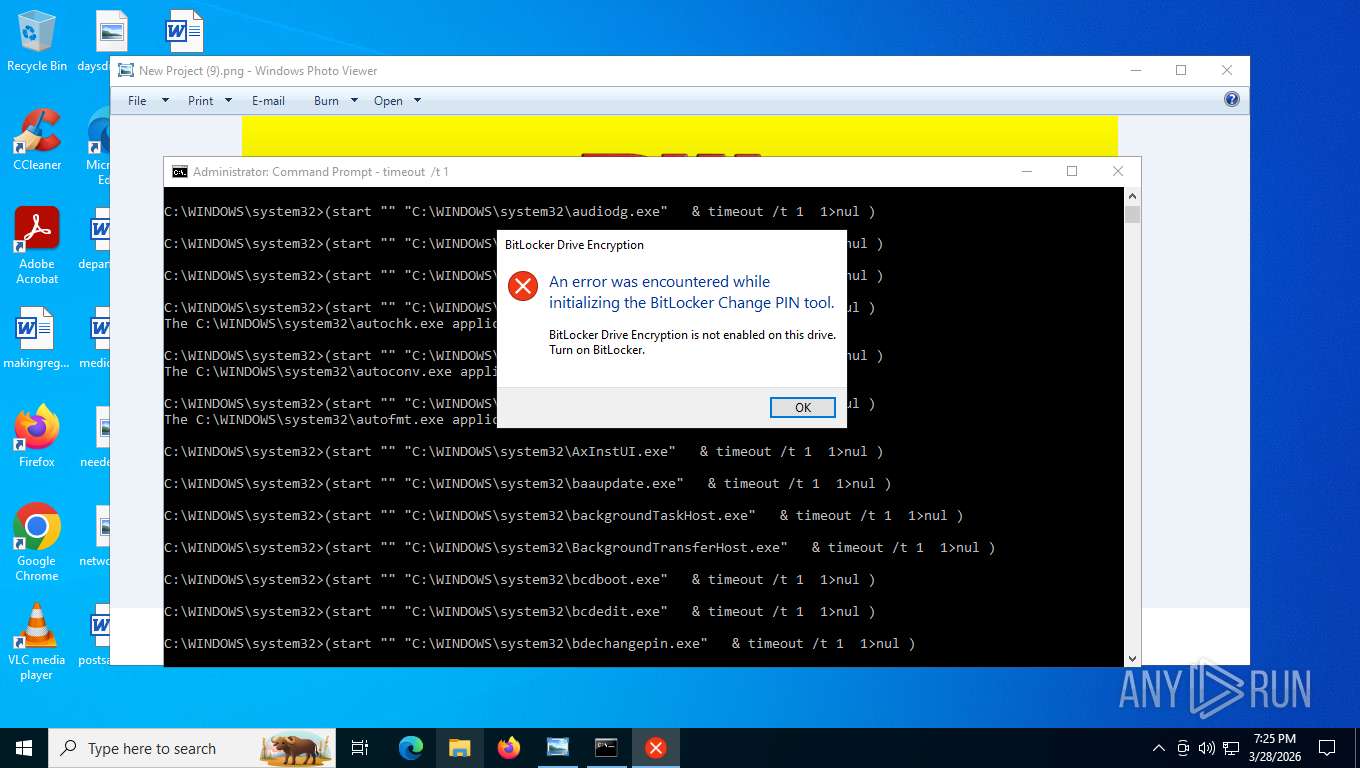Click the volume speaker tray icon
This screenshot has height=768, width=1360.
(x=1206, y=748)
